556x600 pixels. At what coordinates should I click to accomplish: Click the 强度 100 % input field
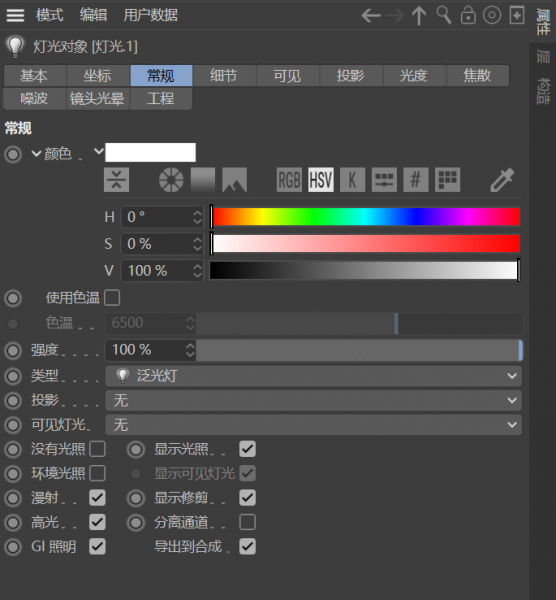tap(150, 350)
